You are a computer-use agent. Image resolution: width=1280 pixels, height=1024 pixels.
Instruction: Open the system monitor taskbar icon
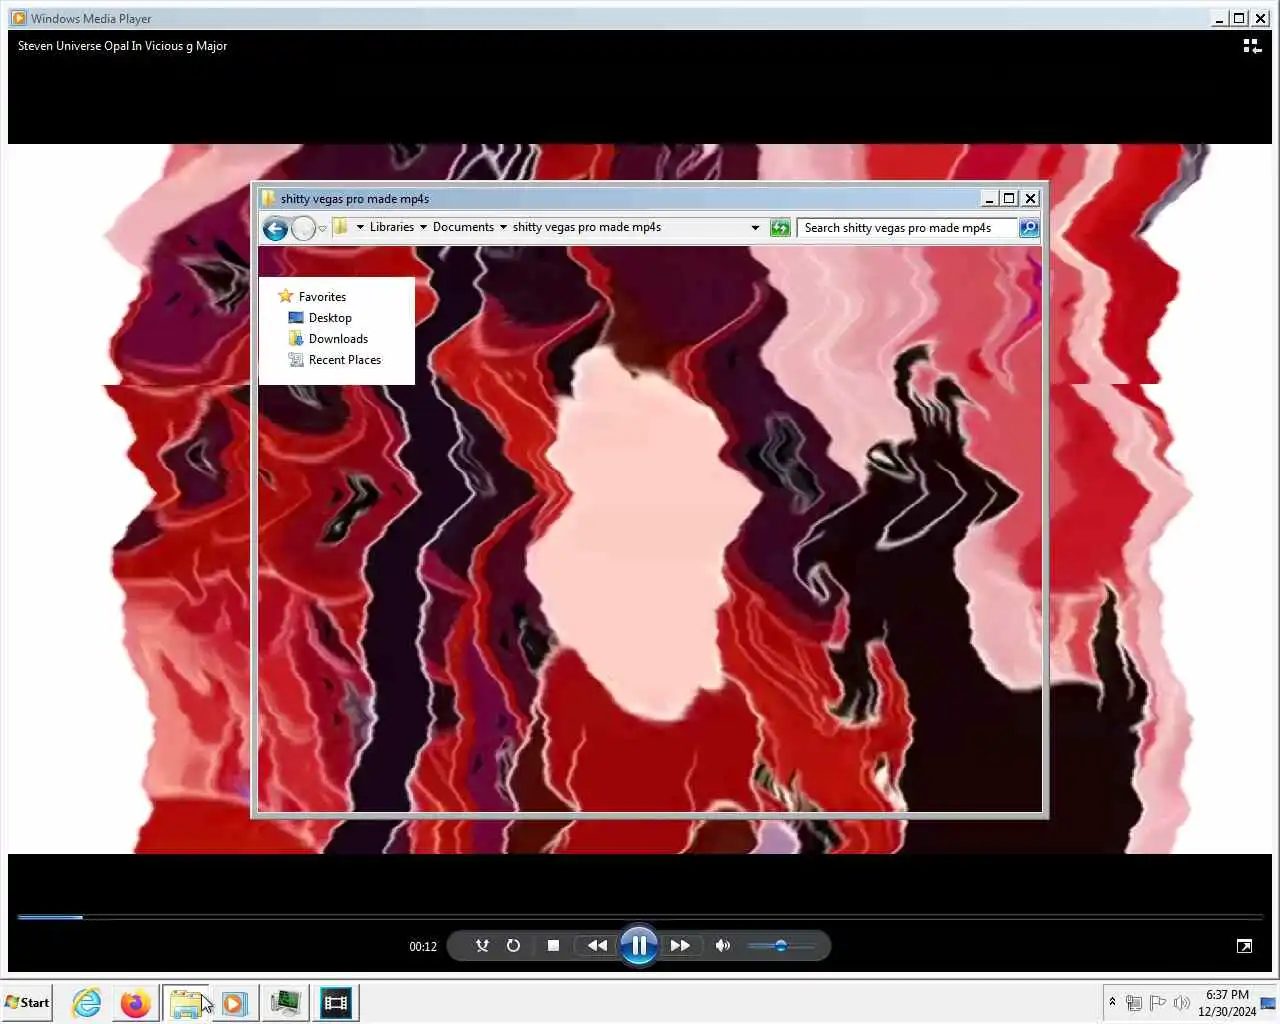[x=285, y=1002]
